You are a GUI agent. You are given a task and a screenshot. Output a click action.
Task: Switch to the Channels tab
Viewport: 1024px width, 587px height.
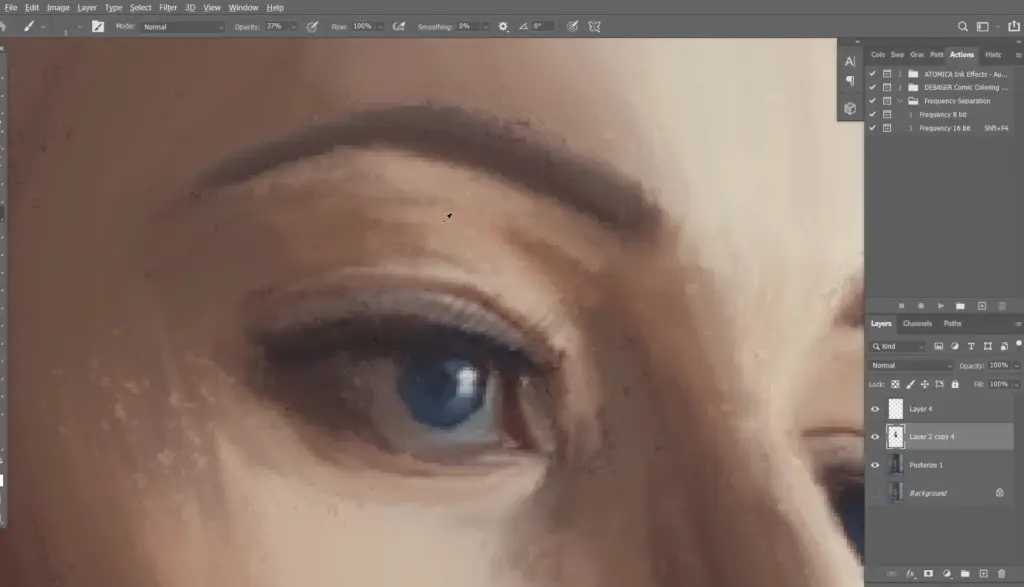916,323
